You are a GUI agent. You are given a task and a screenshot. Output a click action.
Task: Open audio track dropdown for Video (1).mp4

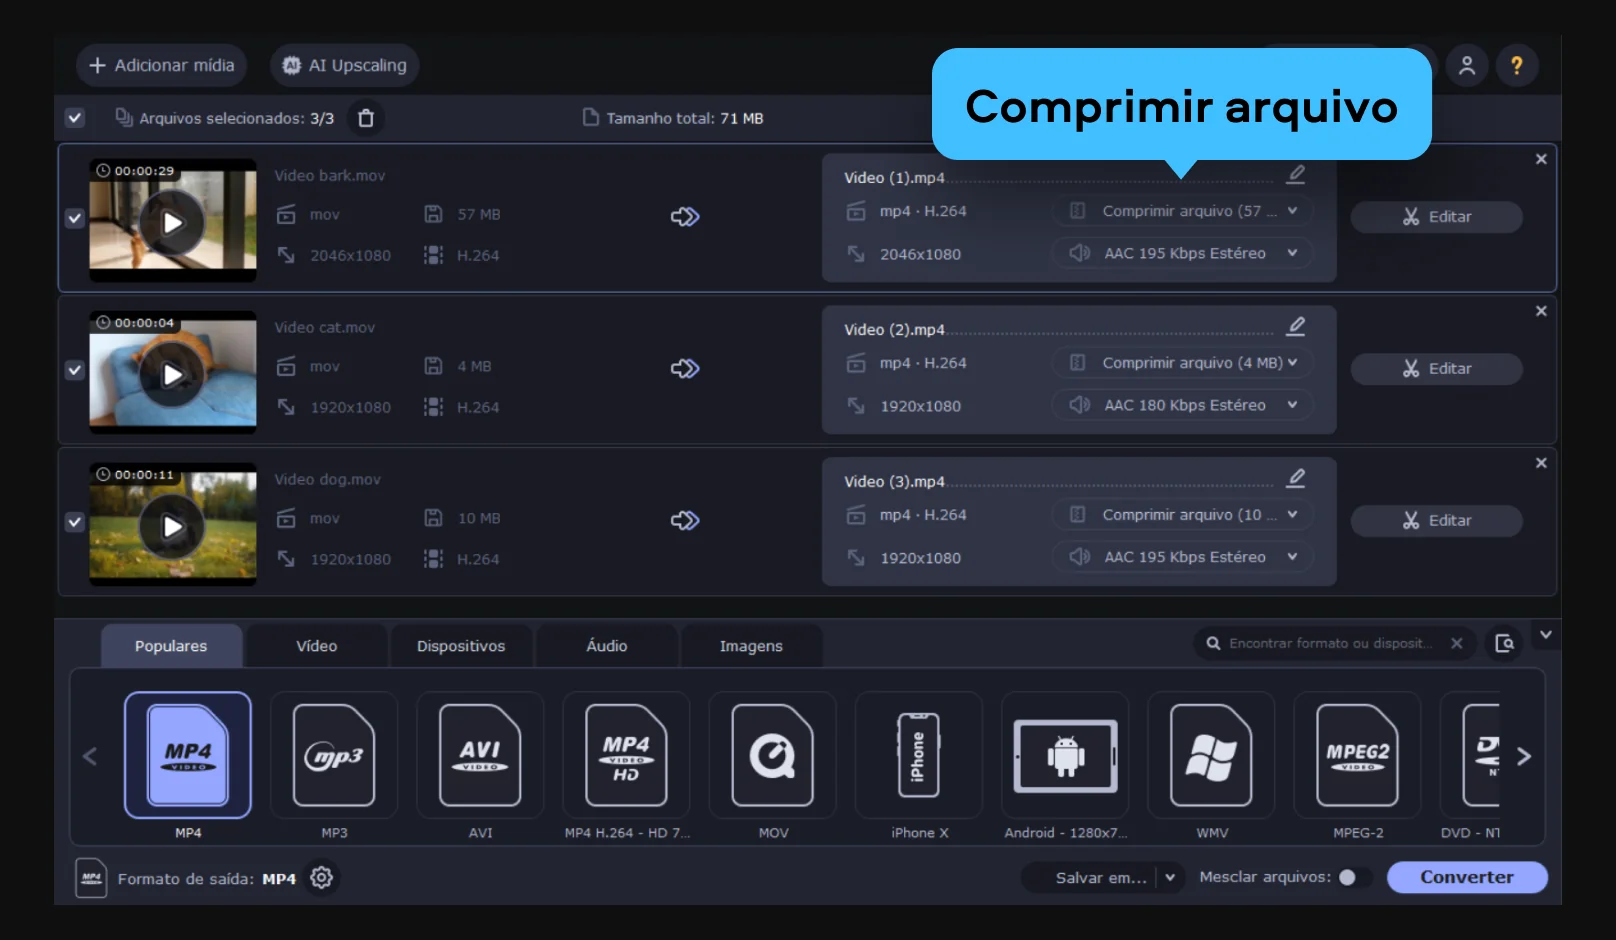coord(1182,253)
